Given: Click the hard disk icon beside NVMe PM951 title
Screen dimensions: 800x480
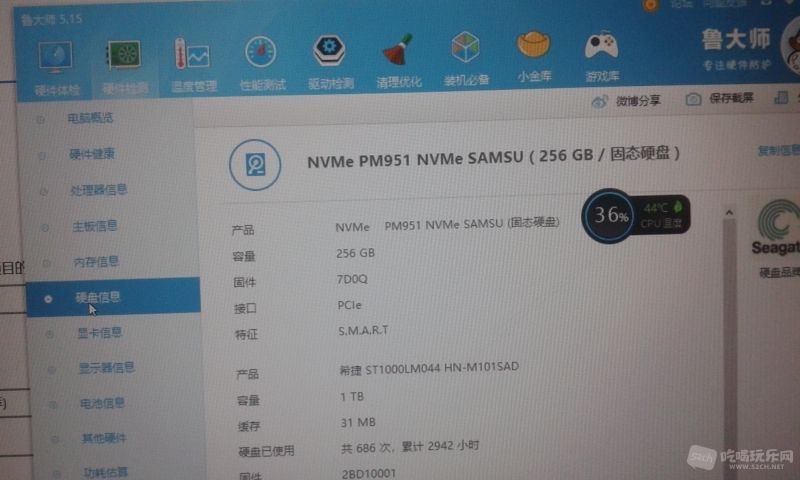Looking at the screenshot, I should [255, 165].
